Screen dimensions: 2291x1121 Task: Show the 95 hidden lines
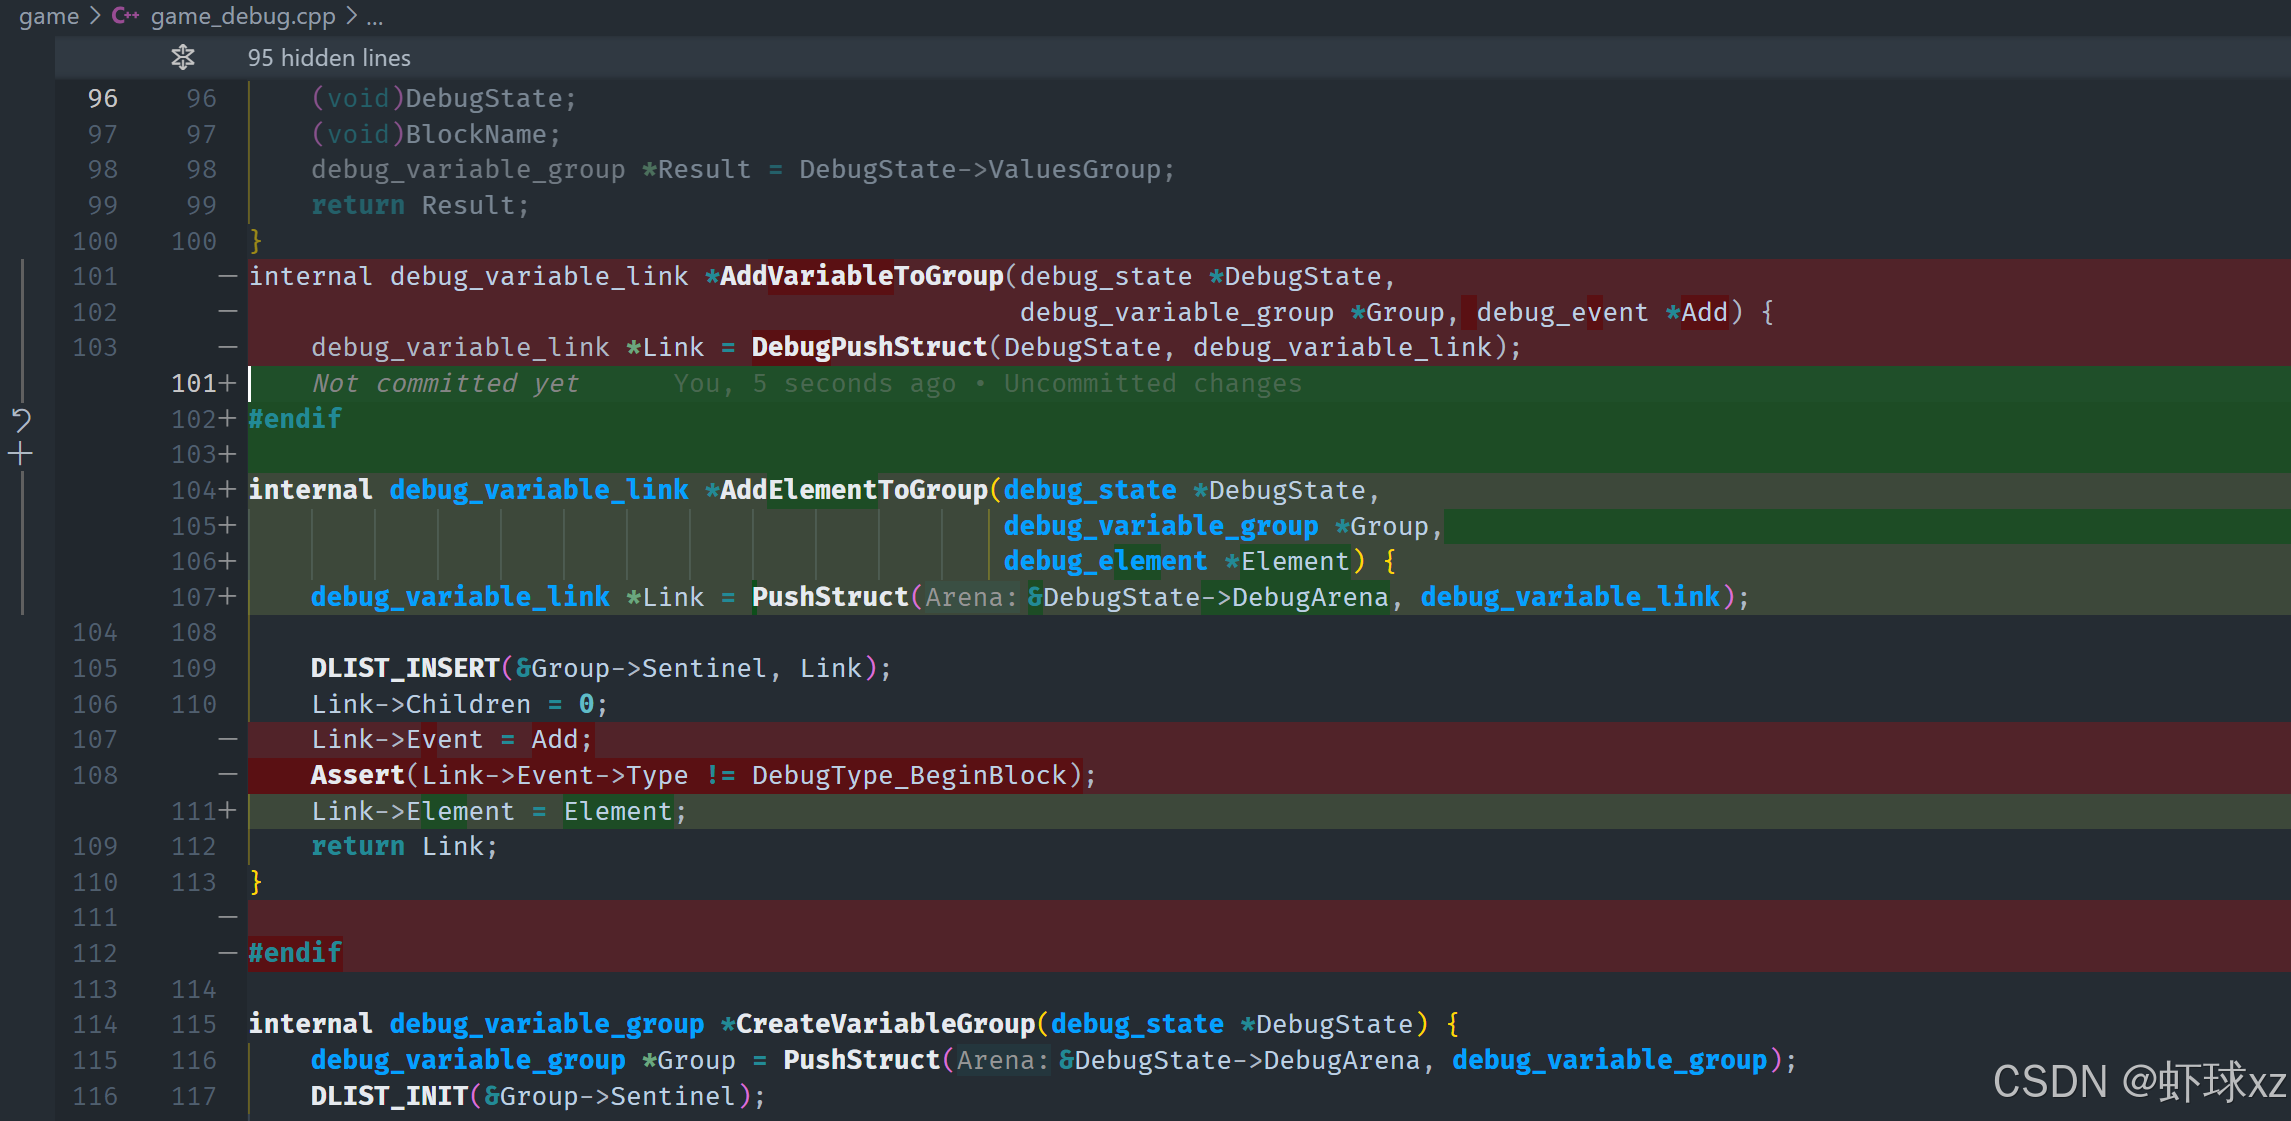pyautogui.click(x=329, y=58)
